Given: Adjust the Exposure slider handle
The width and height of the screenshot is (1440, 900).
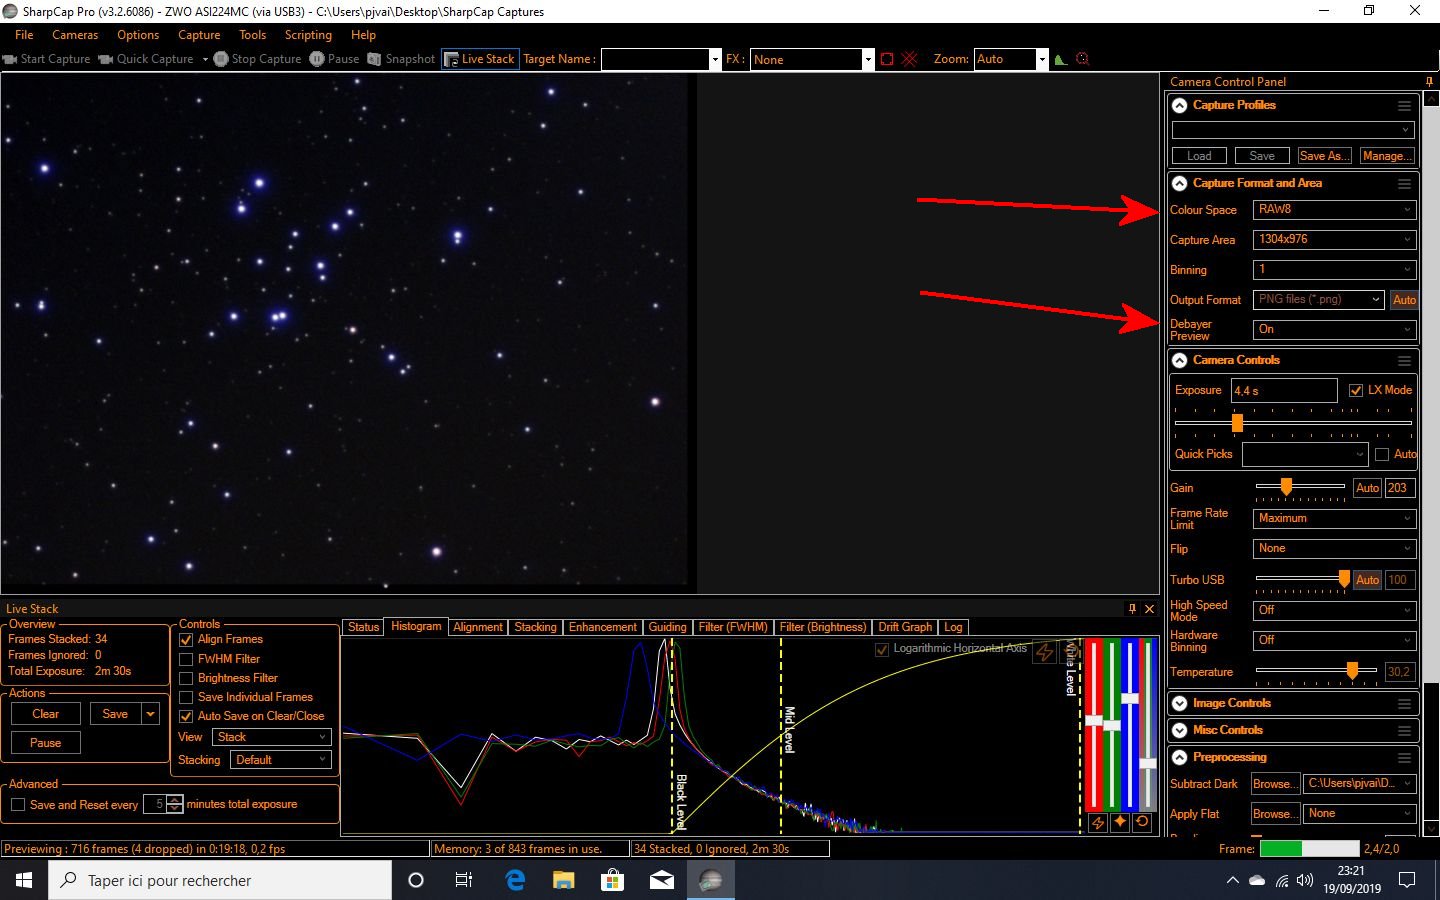Looking at the screenshot, I should (1237, 423).
